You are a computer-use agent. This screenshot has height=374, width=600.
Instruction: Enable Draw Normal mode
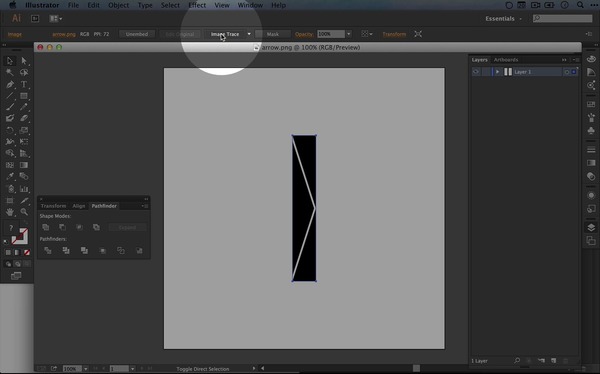click(8, 264)
